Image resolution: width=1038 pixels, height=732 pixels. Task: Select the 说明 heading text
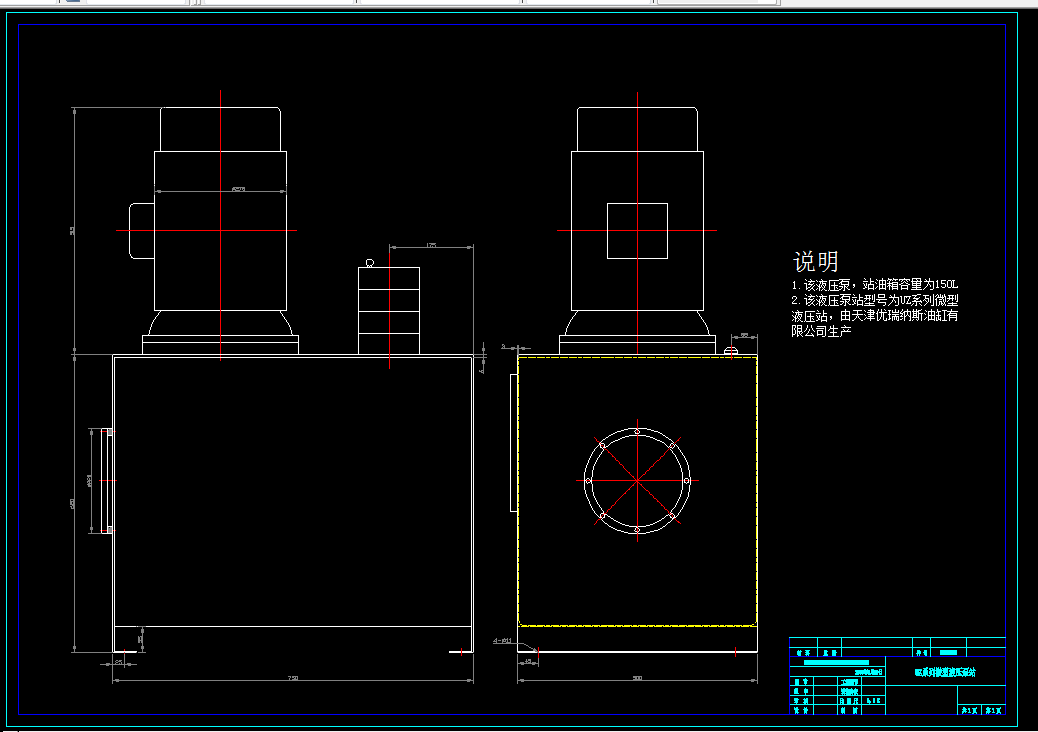tap(816, 261)
